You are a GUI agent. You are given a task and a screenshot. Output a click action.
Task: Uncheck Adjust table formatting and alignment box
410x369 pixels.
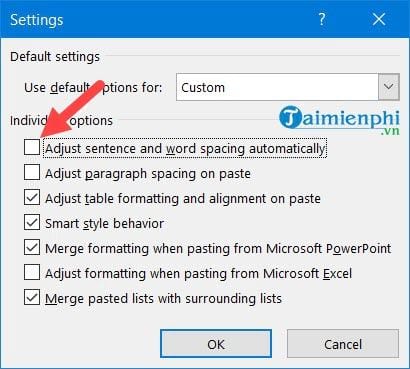click(32, 197)
